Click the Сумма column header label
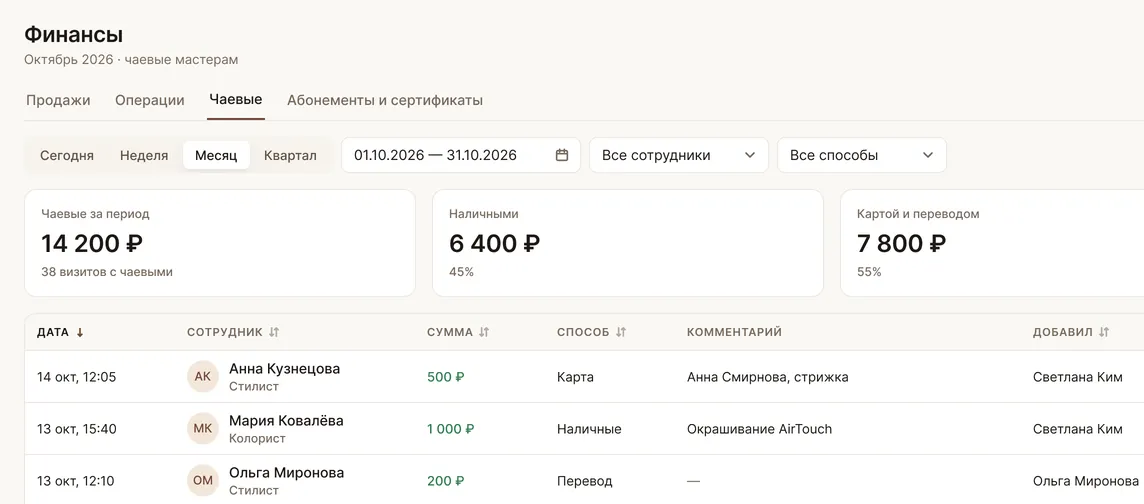The width and height of the screenshot is (1144, 504). tap(449, 332)
